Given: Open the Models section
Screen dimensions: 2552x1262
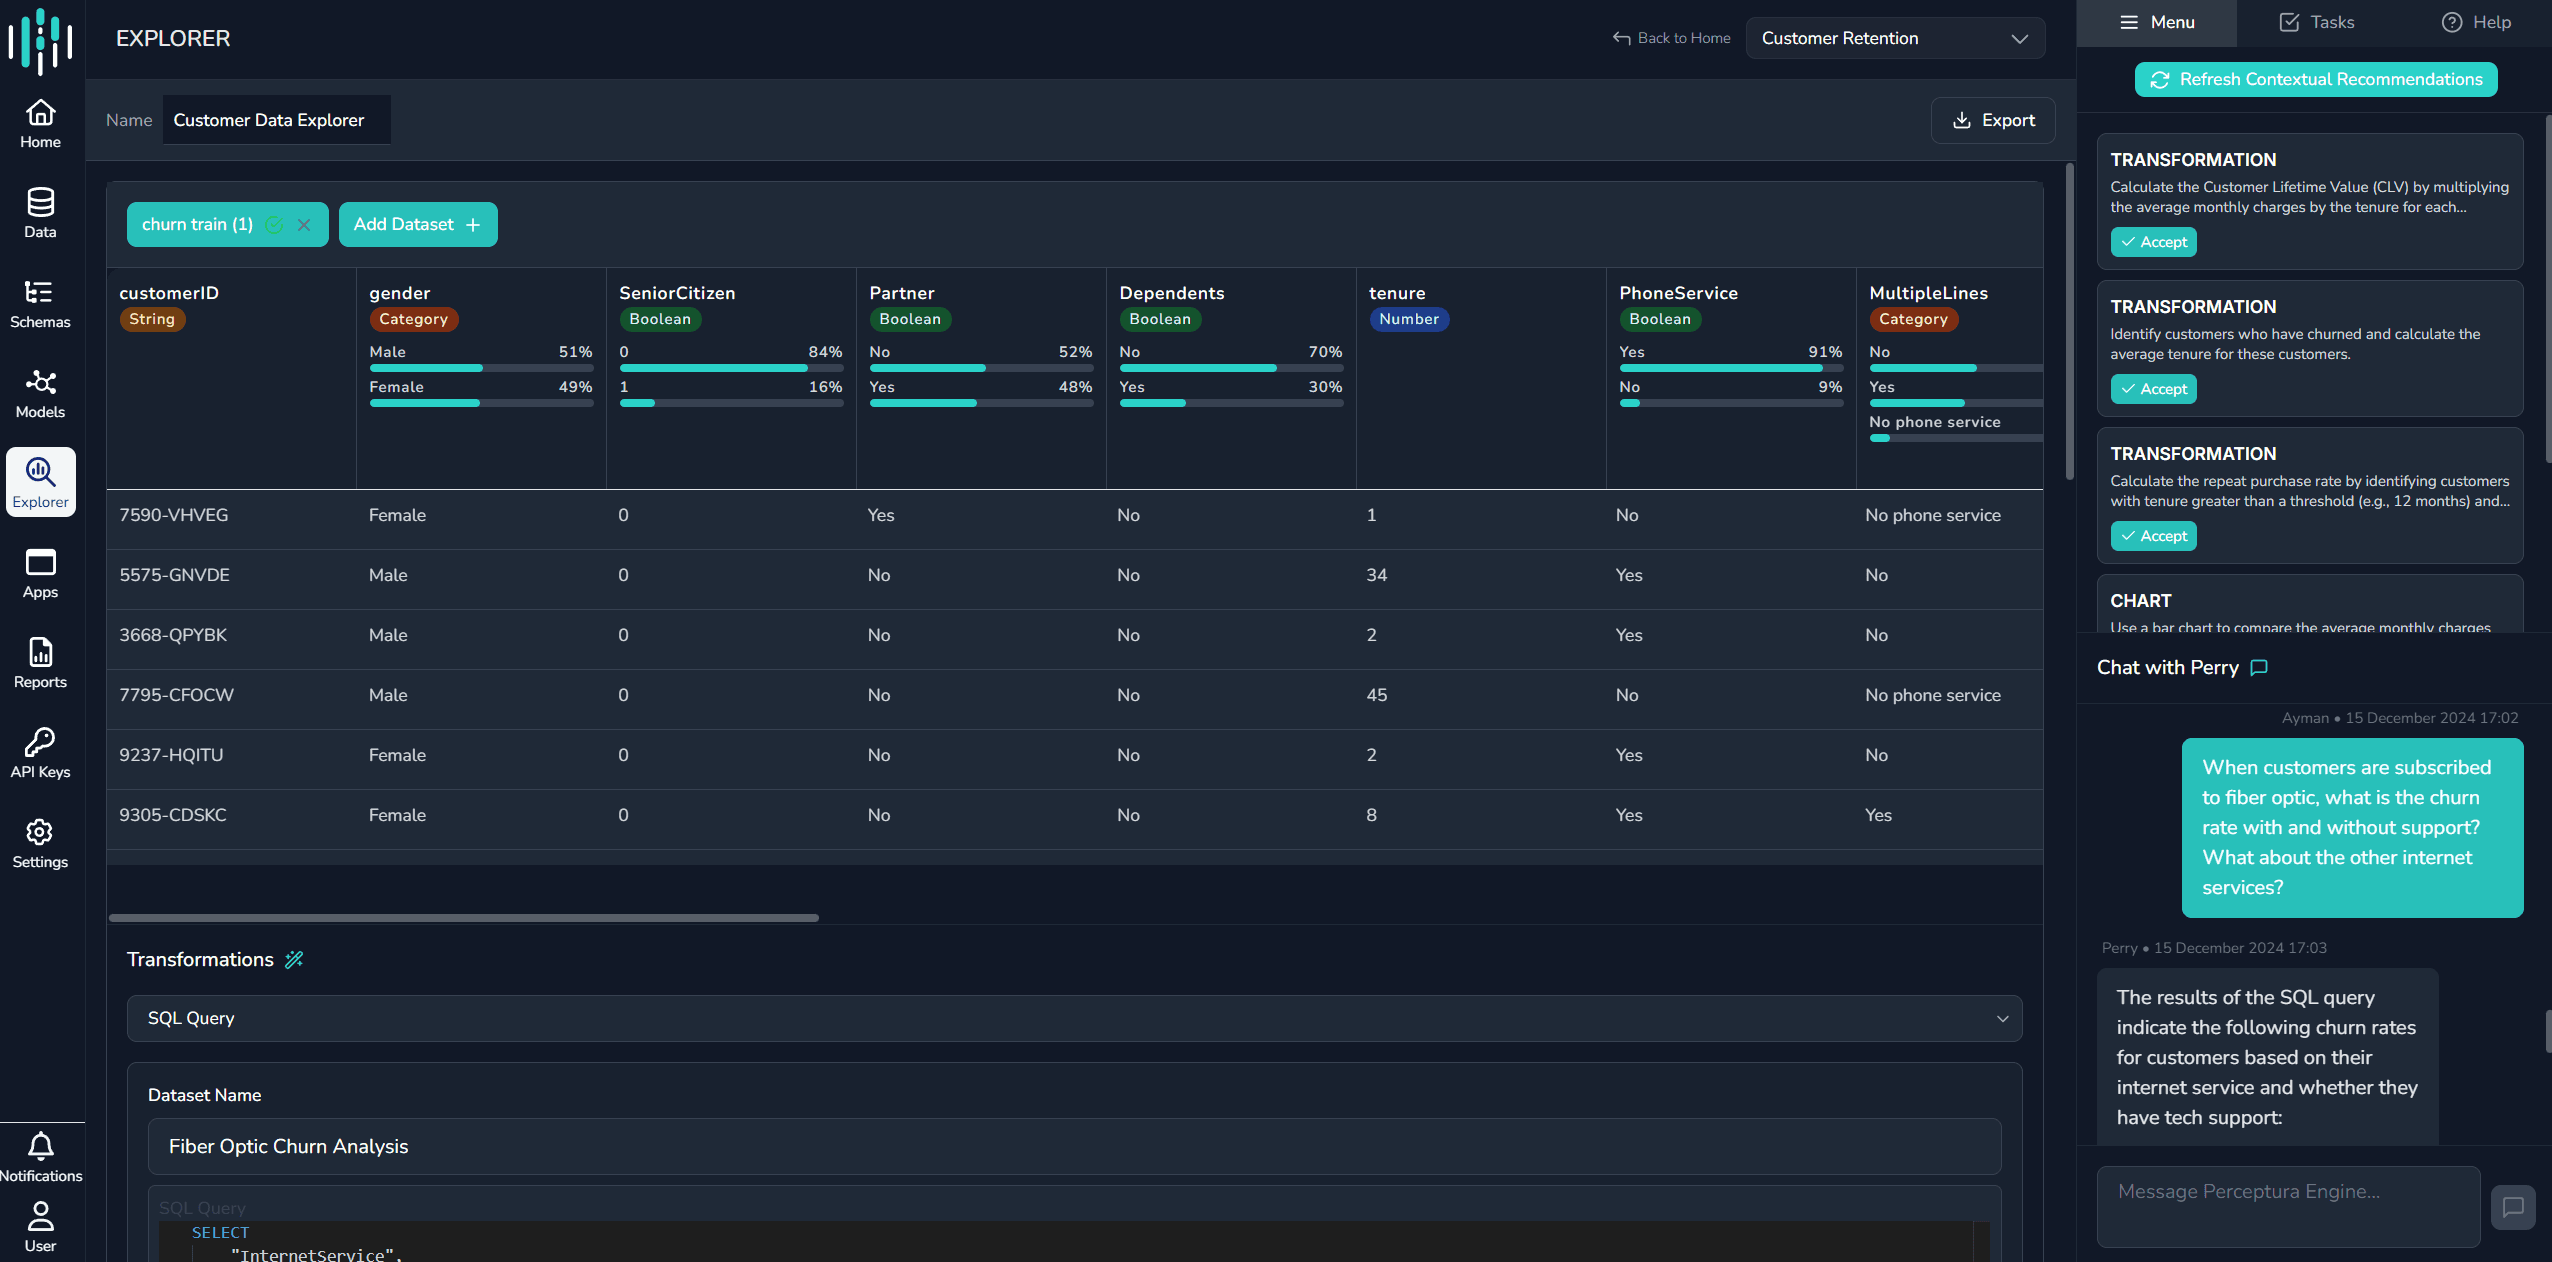Looking at the screenshot, I should (40, 394).
